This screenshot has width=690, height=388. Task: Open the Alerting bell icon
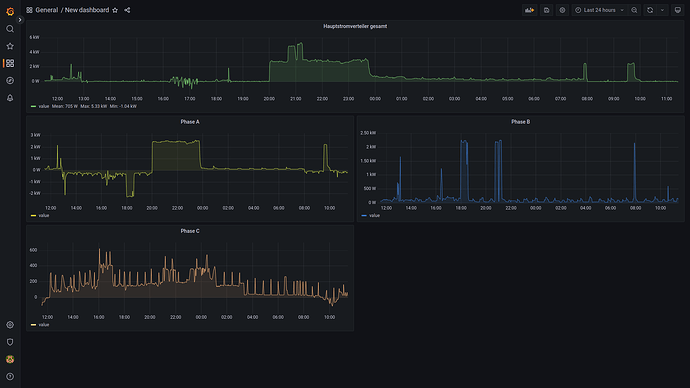pos(10,98)
